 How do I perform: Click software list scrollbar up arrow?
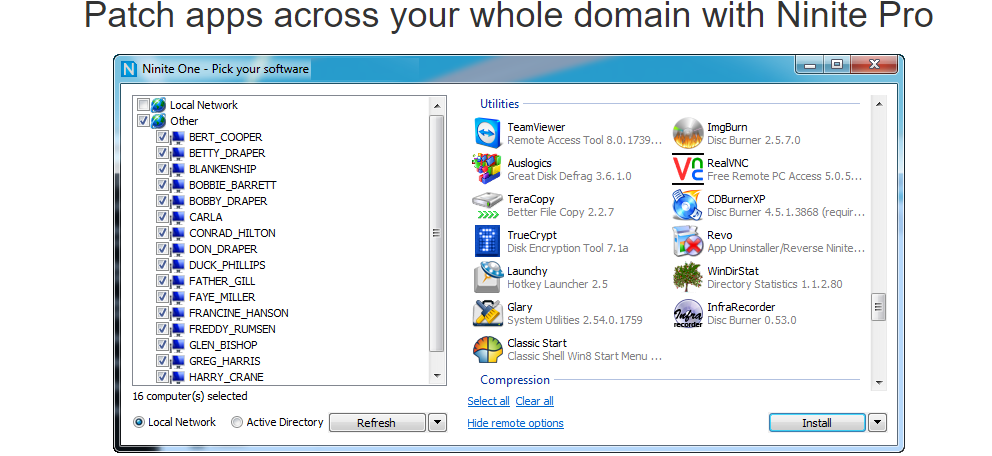879,104
